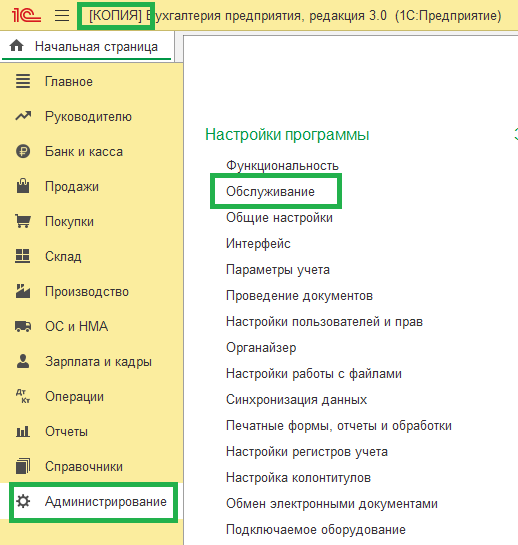Open the Обслуживание settings link

[270, 192]
